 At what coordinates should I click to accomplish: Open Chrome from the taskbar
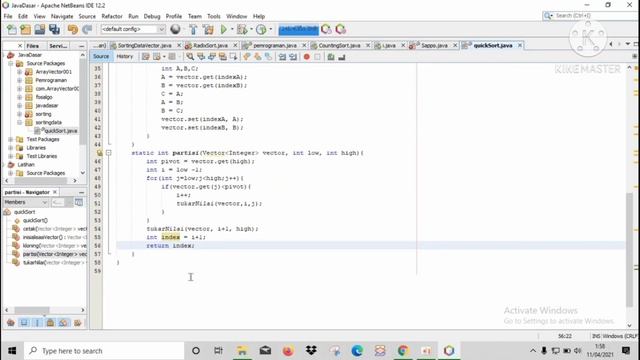coord(403,351)
